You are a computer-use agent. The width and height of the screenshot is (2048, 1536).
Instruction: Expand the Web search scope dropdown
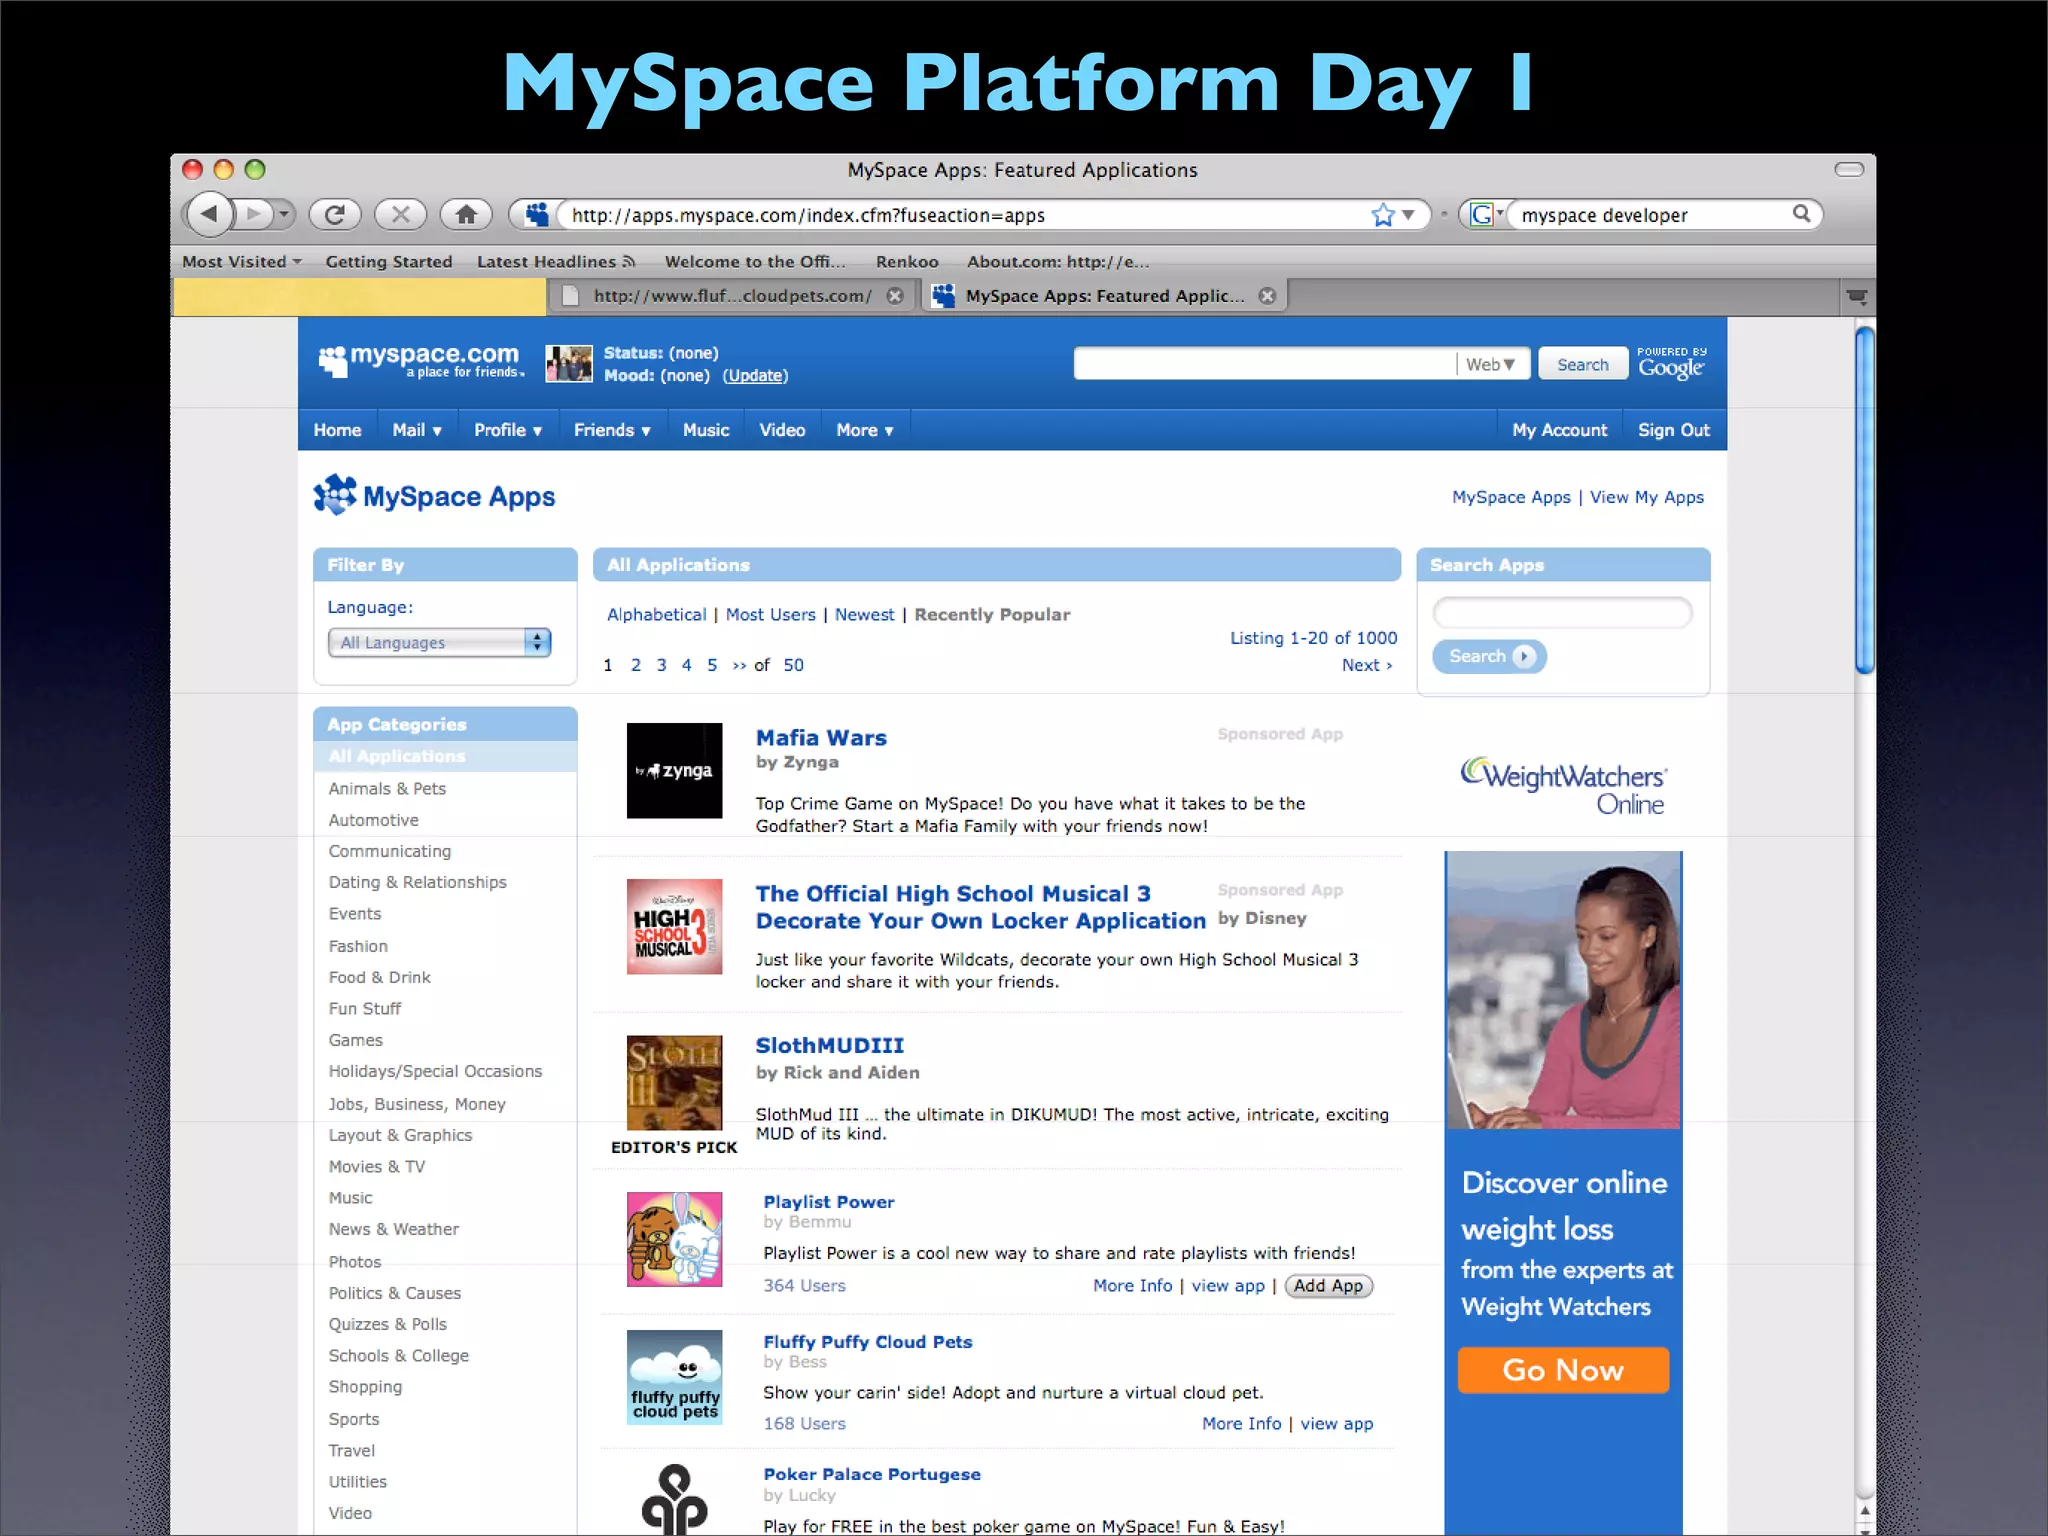pos(1491,365)
